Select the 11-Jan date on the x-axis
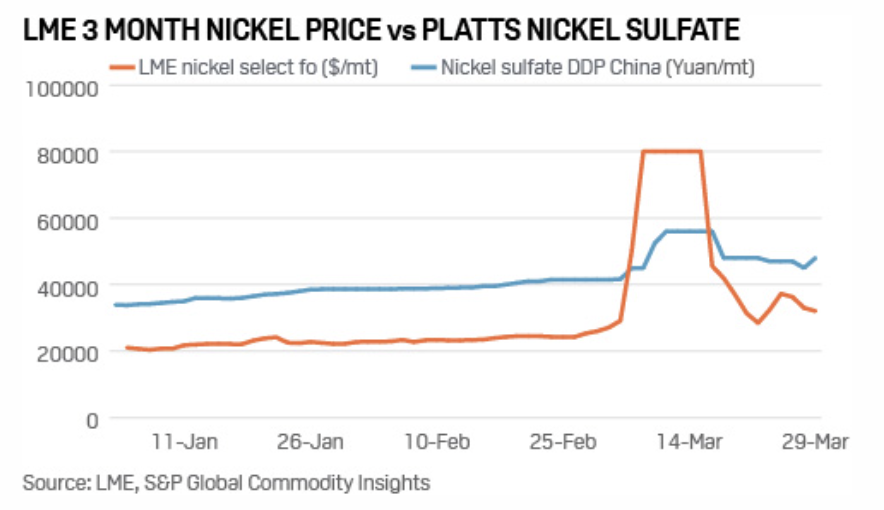This screenshot has height=510, width=884. 185,442
